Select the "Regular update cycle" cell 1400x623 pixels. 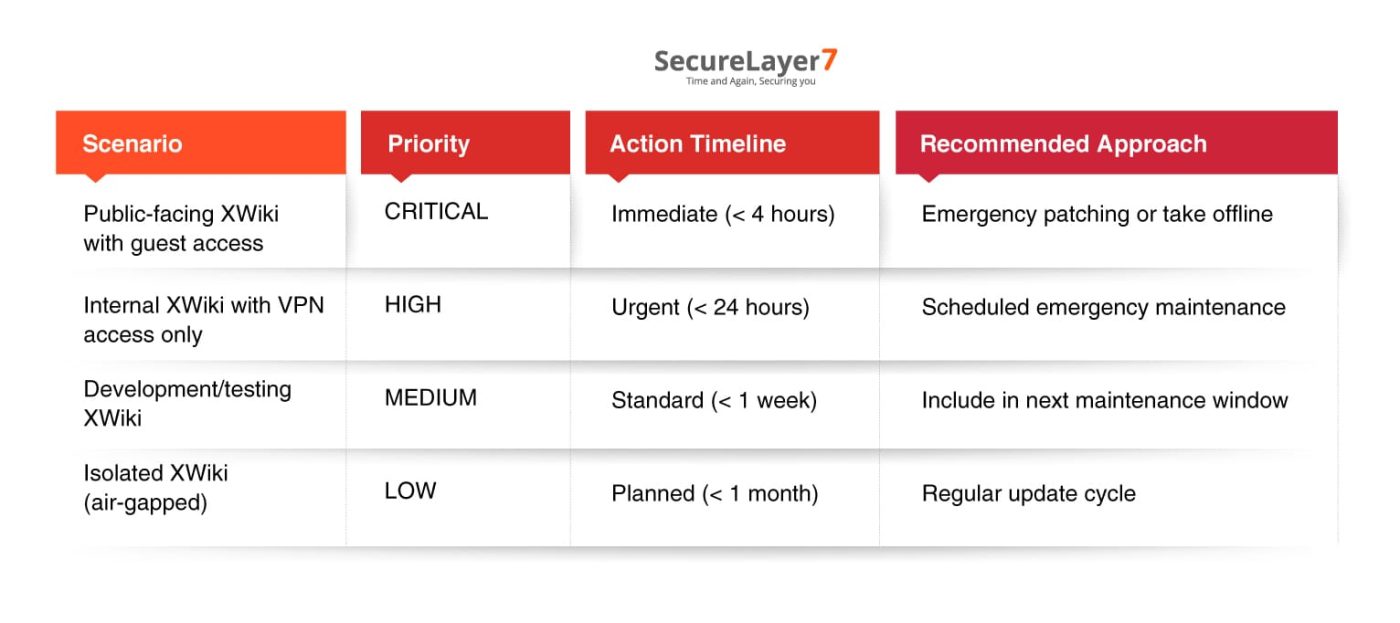point(1028,493)
